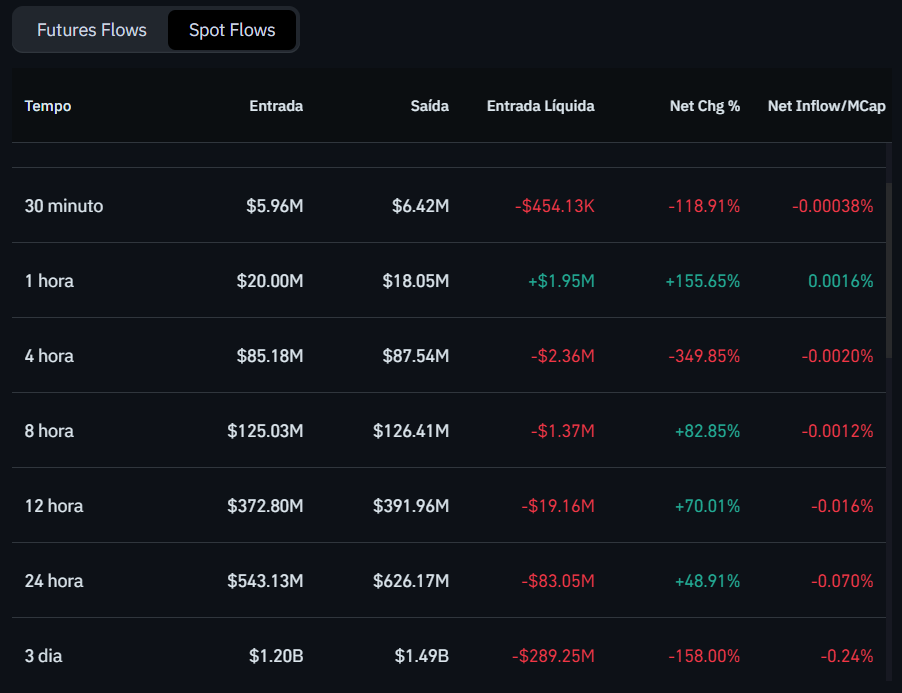
Task: Click the 12 hora row label
Action: tap(52, 506)
